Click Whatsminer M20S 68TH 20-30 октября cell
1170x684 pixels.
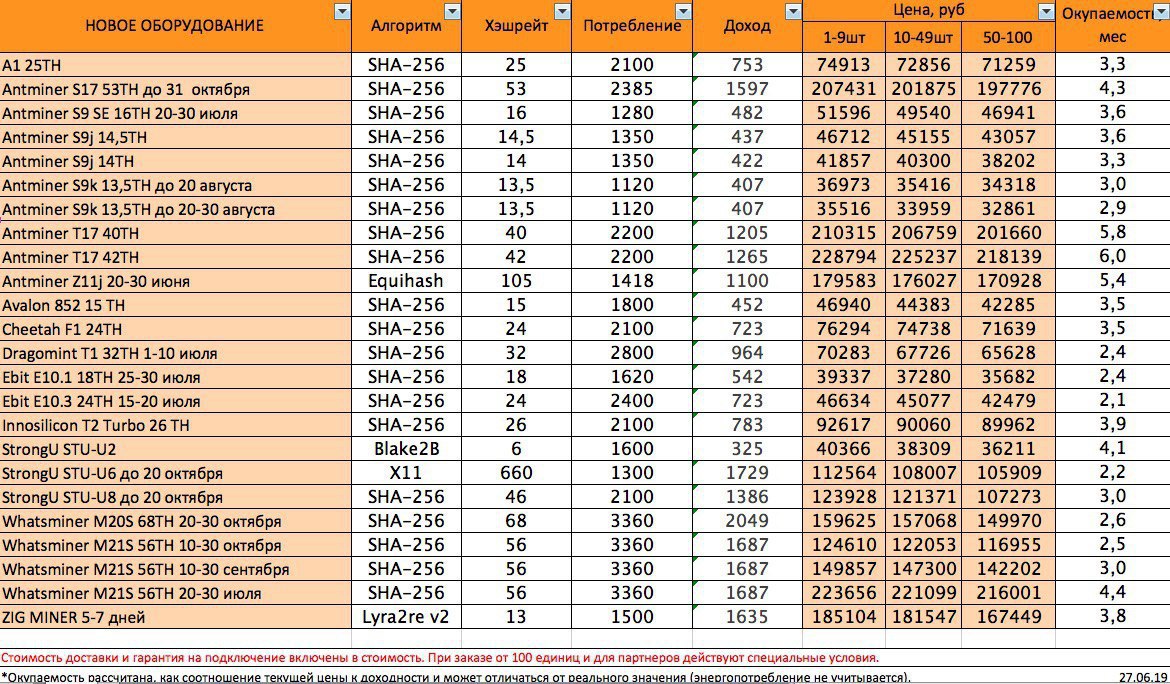(x=175, y=521)
